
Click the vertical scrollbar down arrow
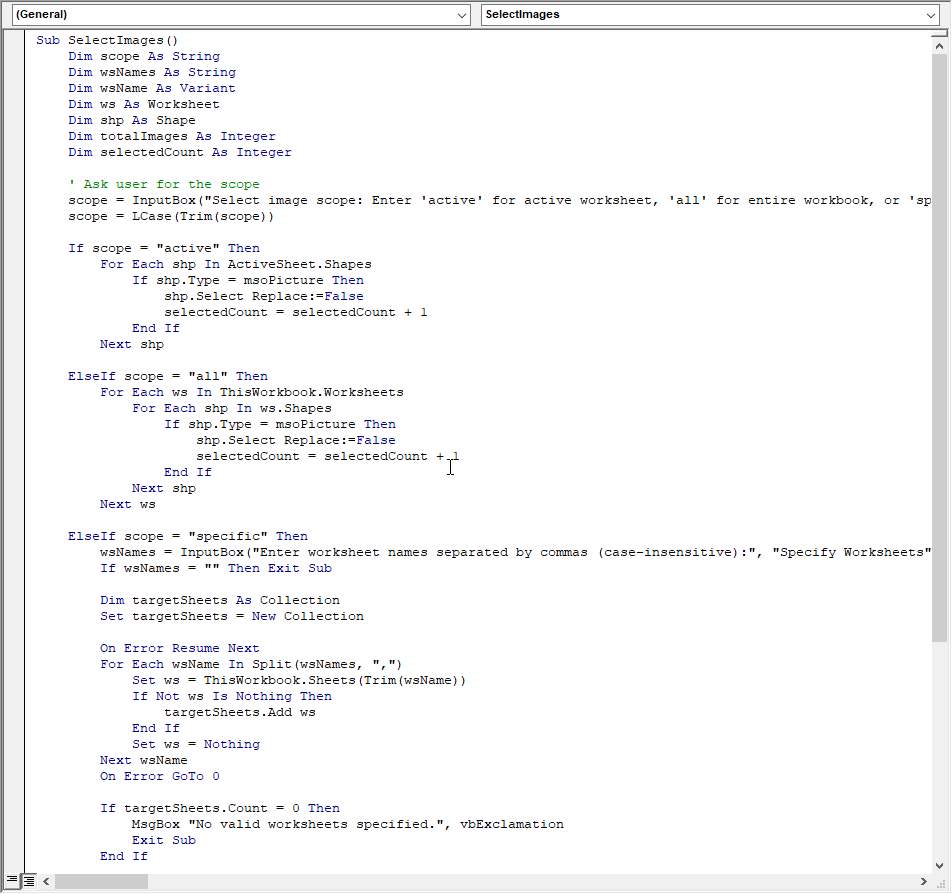click(939, 865)
